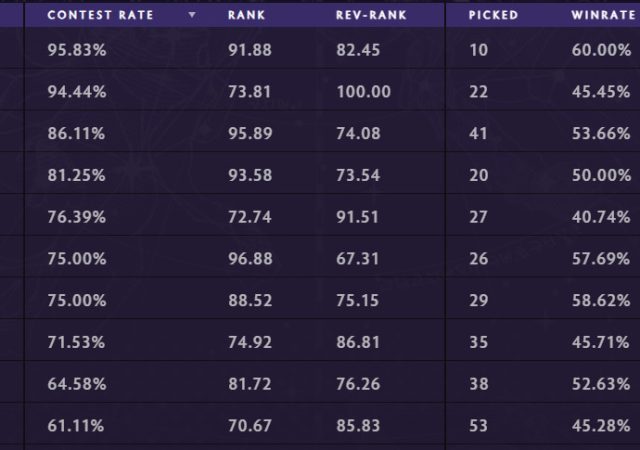
Task: Sort by the PICKED column header
Action: point(494,16)
